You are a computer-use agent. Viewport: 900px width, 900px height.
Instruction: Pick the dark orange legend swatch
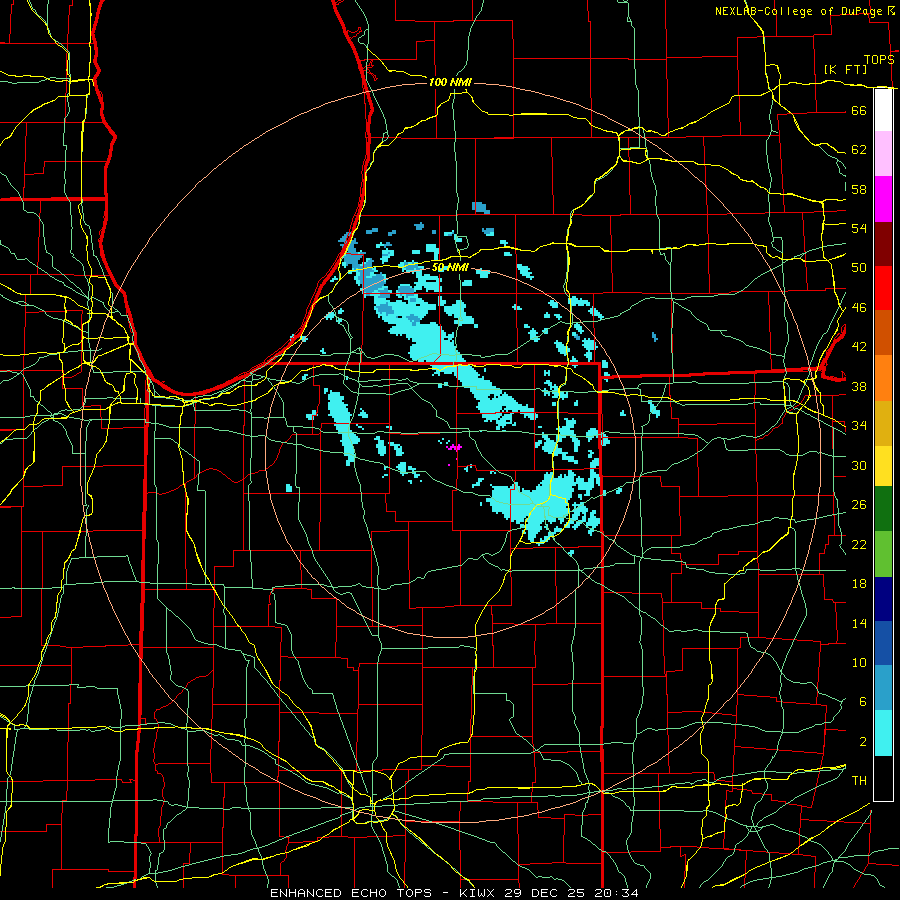(x=883, y=333)
